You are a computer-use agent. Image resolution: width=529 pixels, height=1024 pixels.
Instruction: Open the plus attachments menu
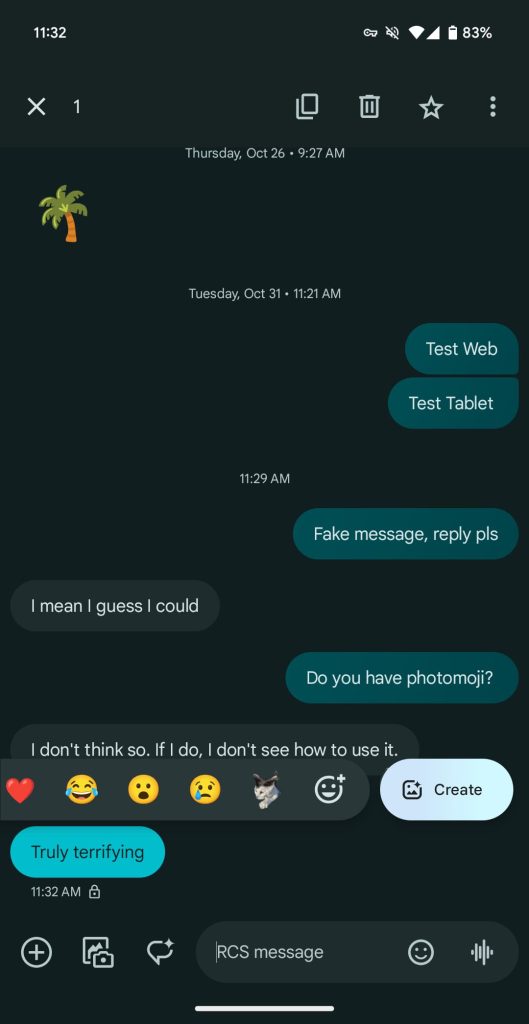coord(37,952)
